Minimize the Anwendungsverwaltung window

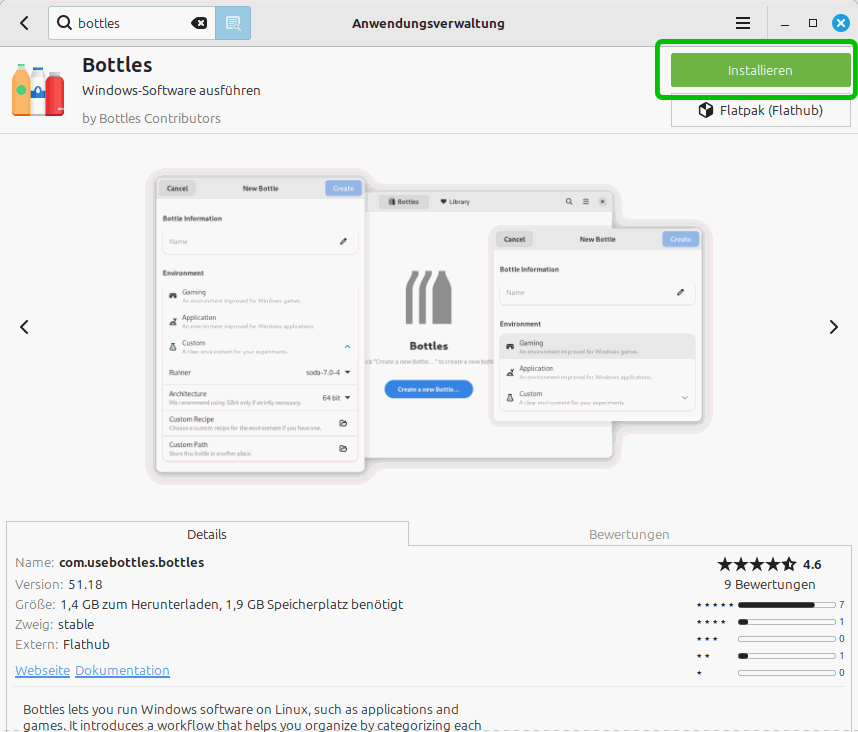(x=785, y=23)
